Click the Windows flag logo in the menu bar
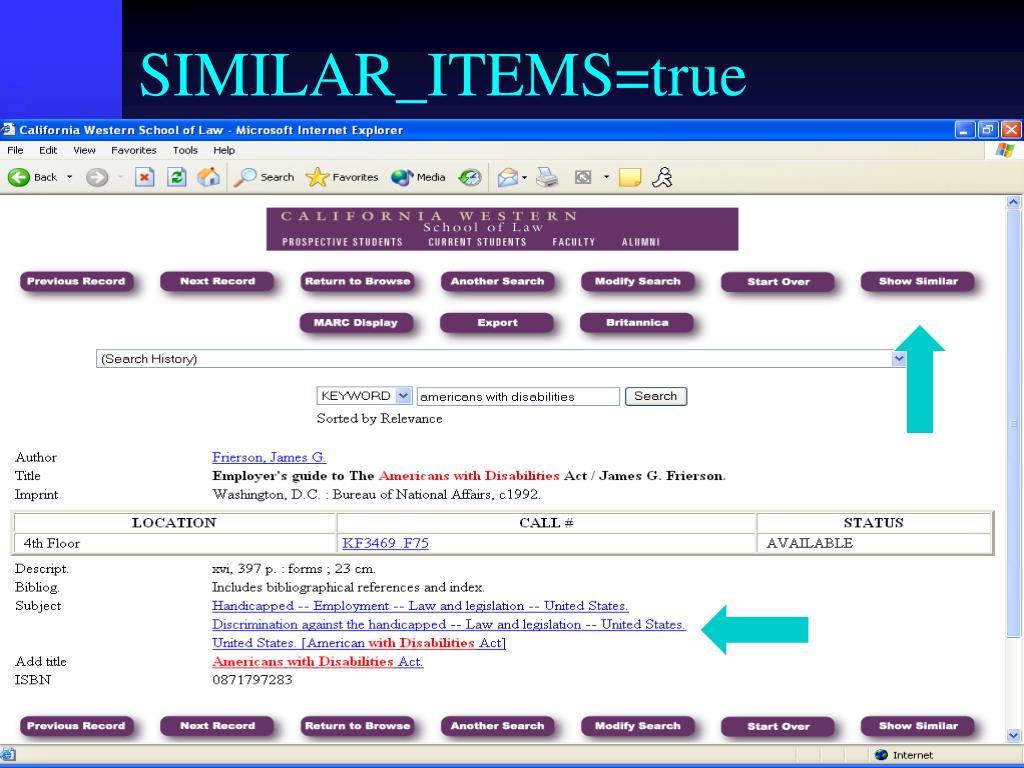The image size is (1024, 768). pyautogui.click(x=1004, y=150)
